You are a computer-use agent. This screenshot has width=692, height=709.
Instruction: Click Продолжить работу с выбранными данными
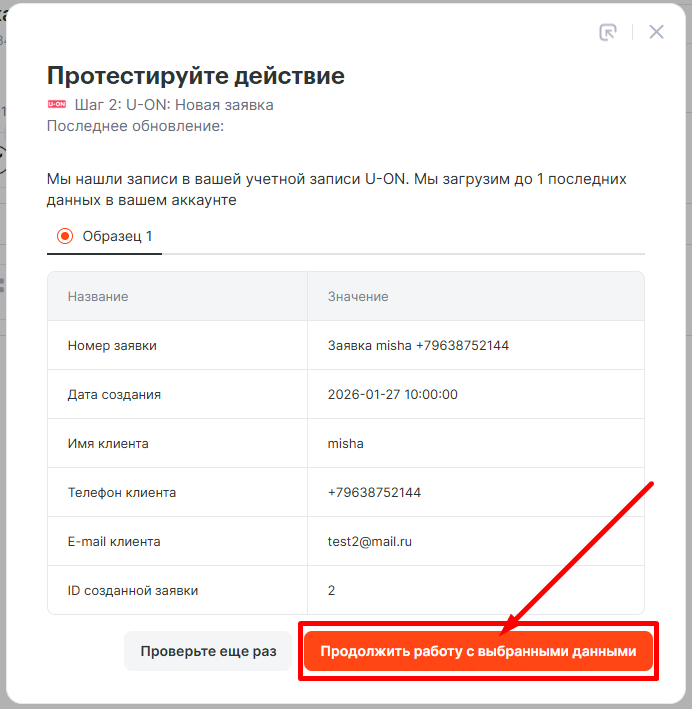pyautogui.click(x=478, y=651)
